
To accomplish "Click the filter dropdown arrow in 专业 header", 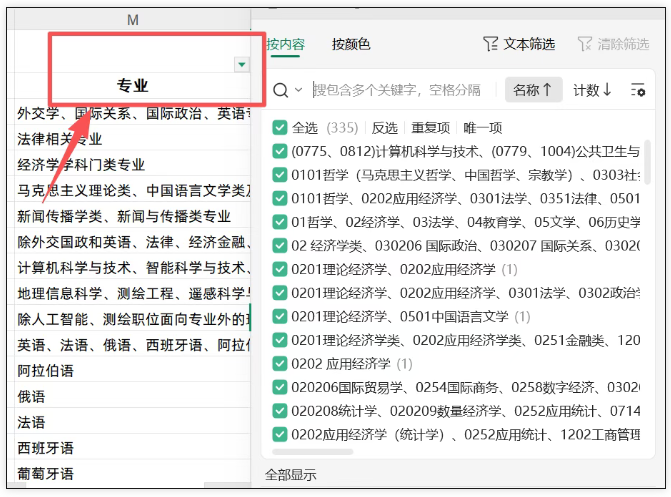I will click(x=240, y=65).
